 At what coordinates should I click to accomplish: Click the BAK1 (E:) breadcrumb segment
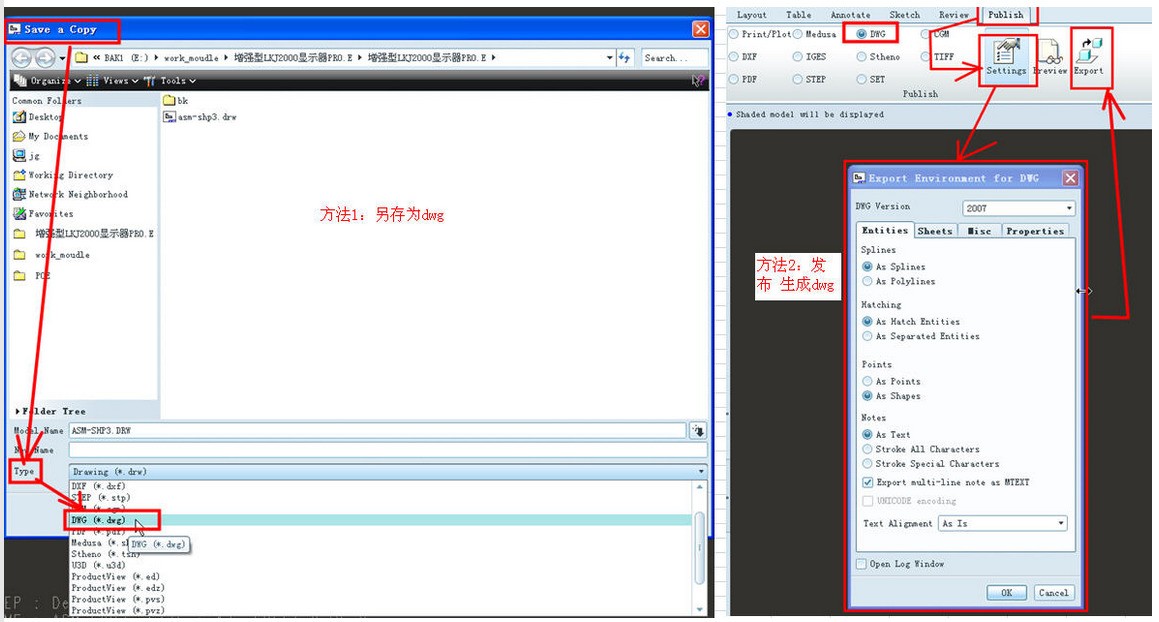click(x=126, y=58)
